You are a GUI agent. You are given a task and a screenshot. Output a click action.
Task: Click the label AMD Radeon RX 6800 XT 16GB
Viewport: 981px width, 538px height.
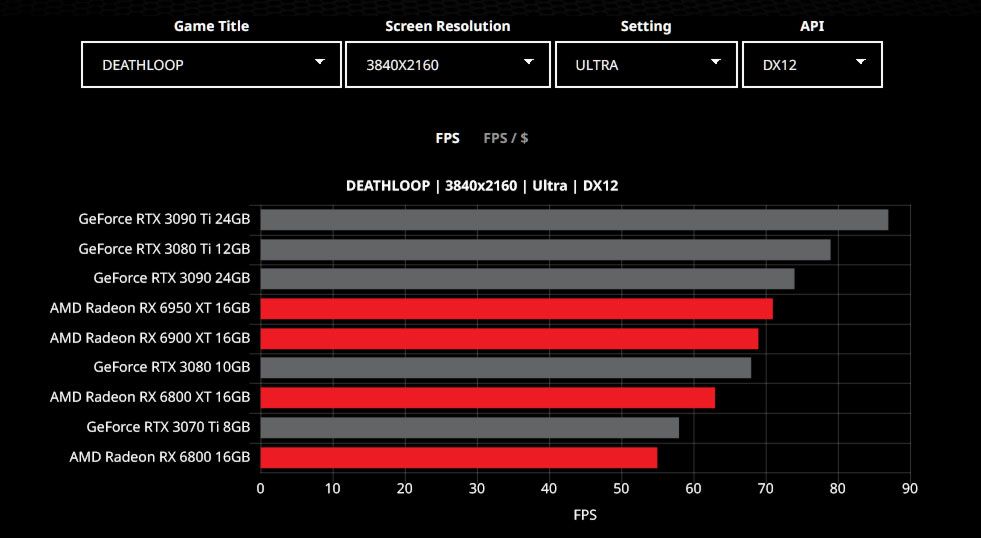tap(150, 397)
